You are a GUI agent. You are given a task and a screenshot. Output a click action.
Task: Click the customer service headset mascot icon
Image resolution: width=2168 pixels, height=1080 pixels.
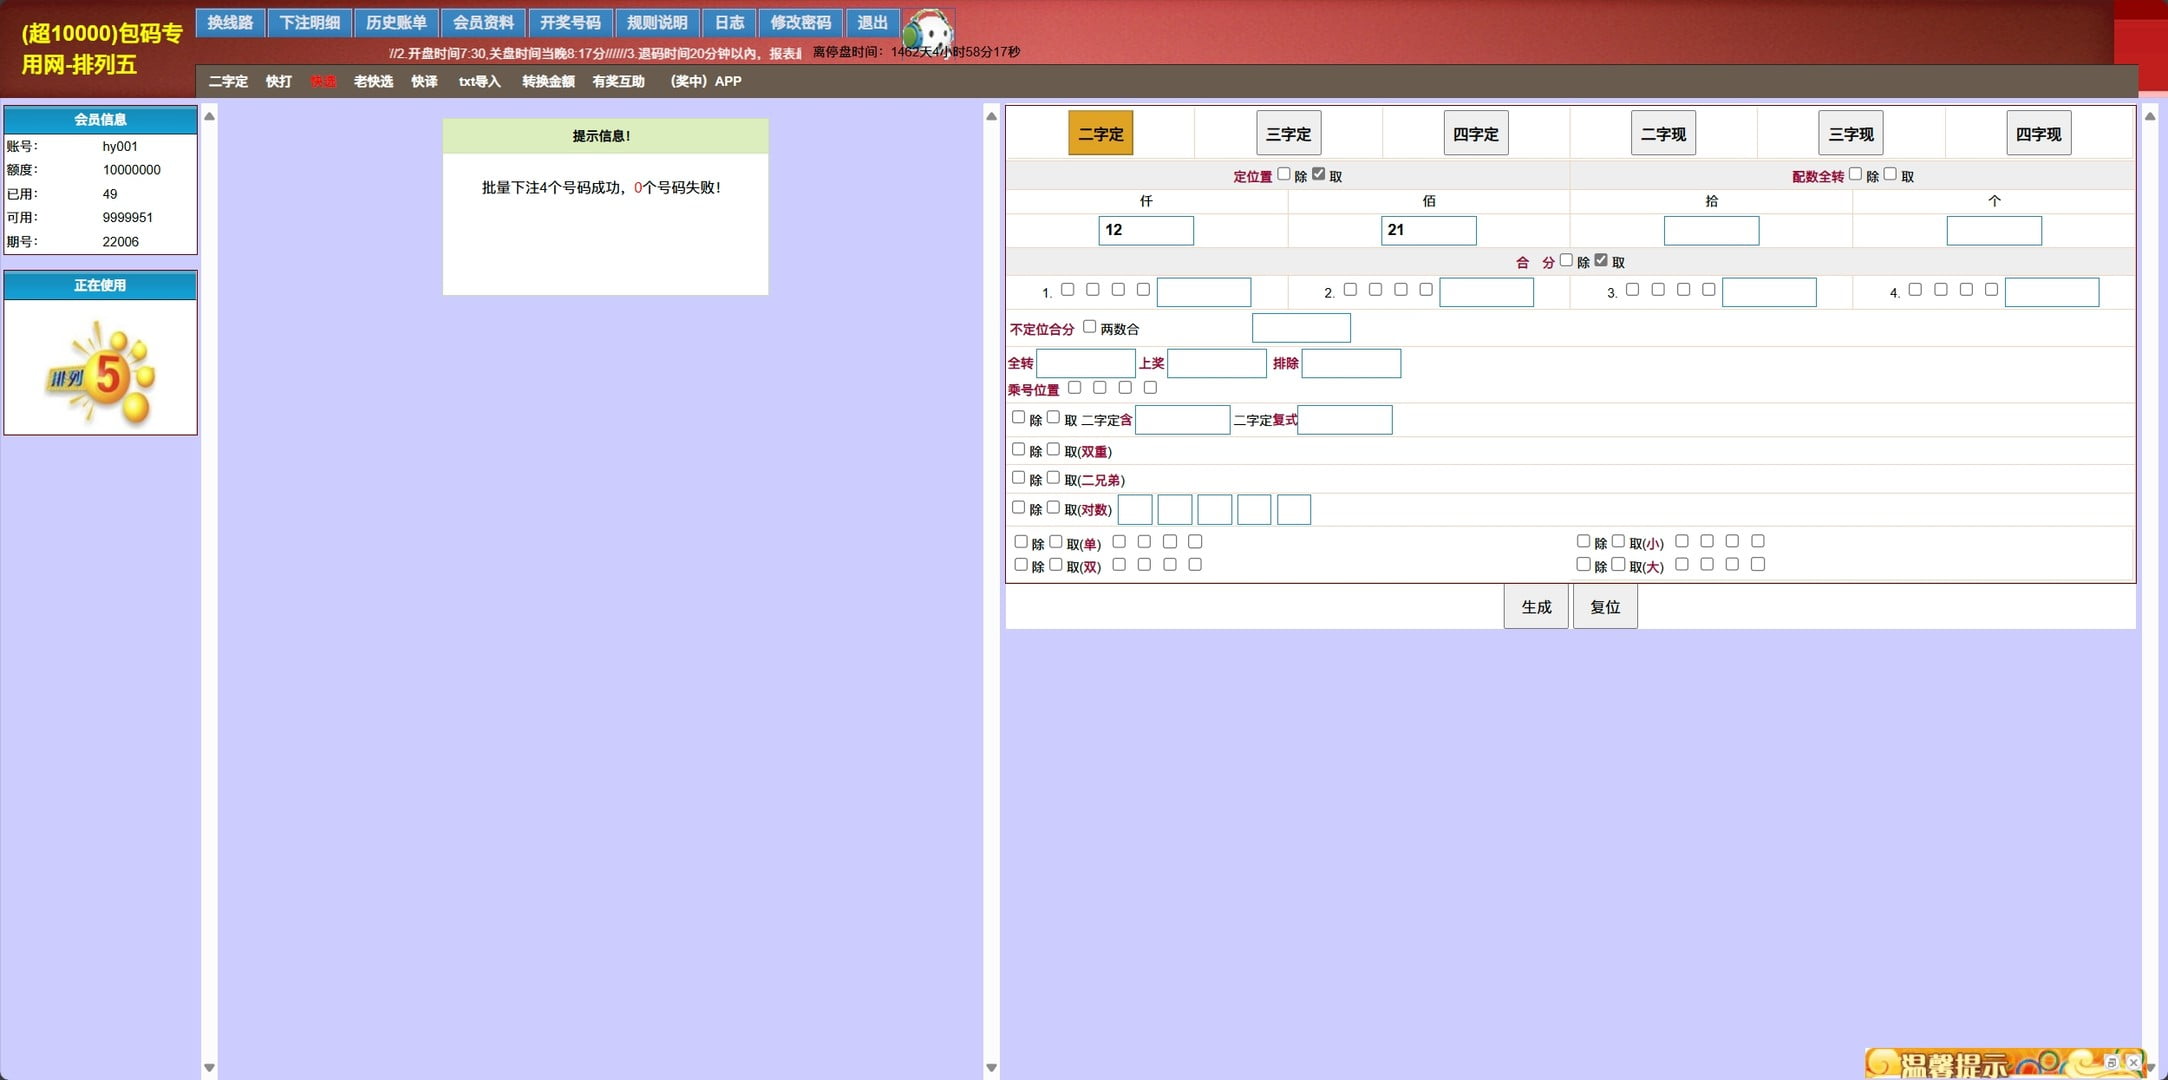928,30
